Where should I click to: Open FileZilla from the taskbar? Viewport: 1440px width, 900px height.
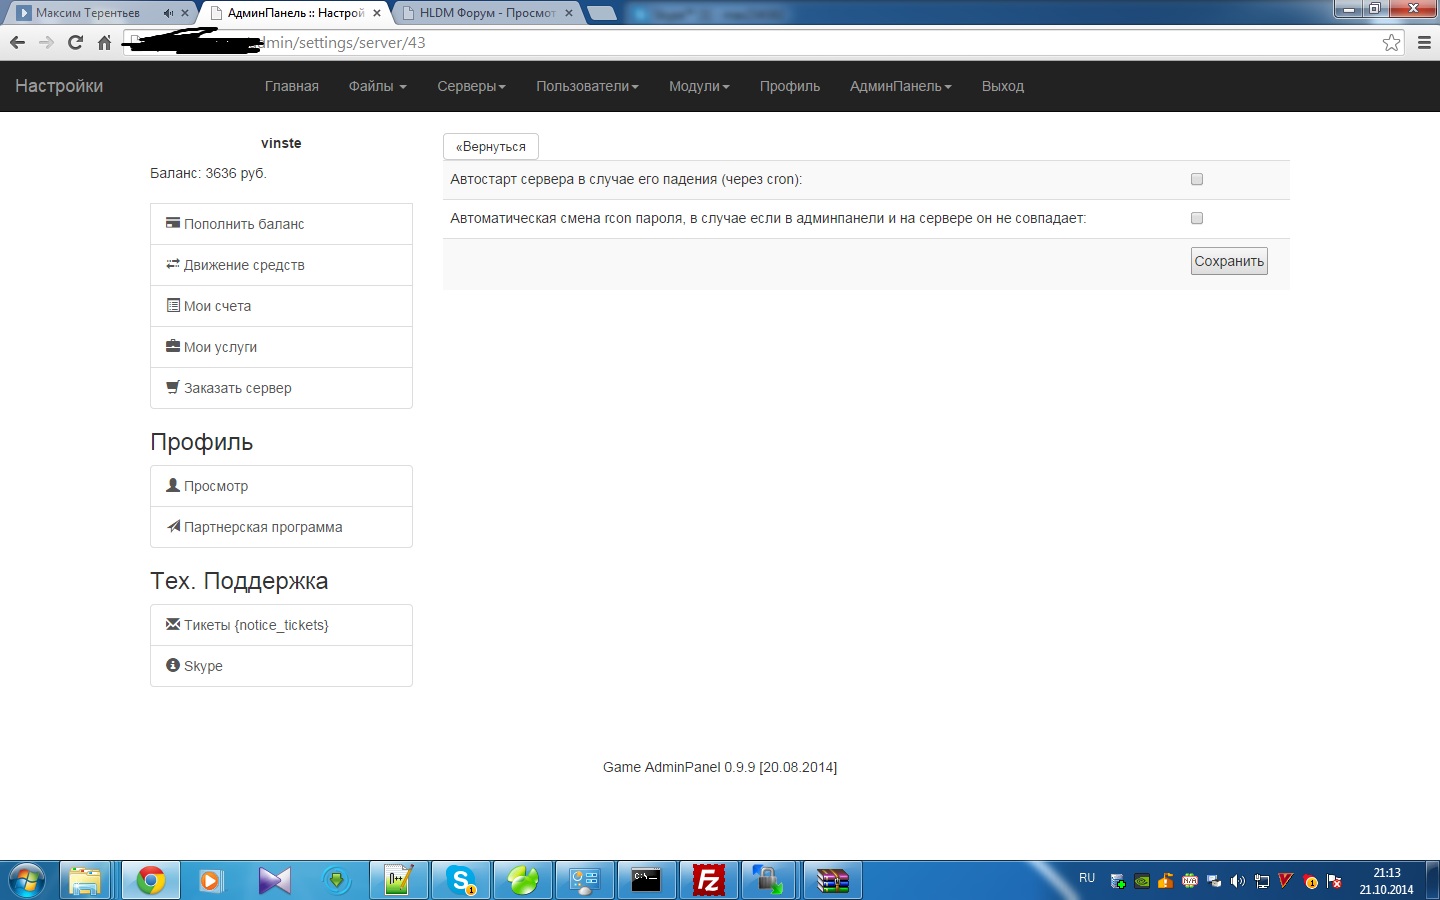708,880
